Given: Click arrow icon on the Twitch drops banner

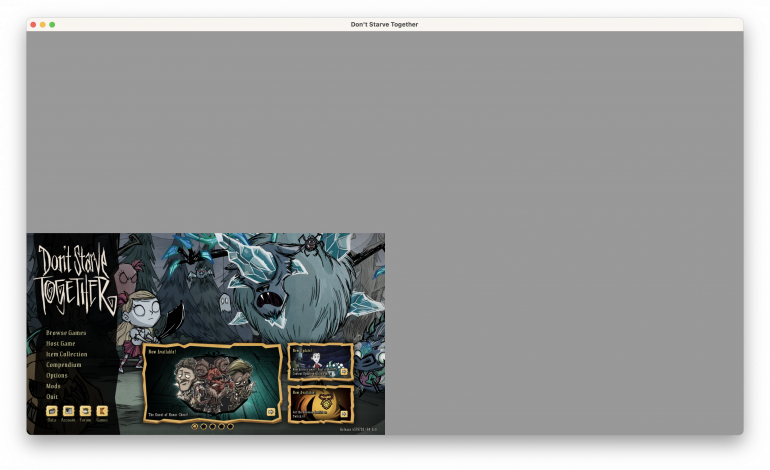Looking at the screenshot, I should pyautogui.click(x=344, y=414).
